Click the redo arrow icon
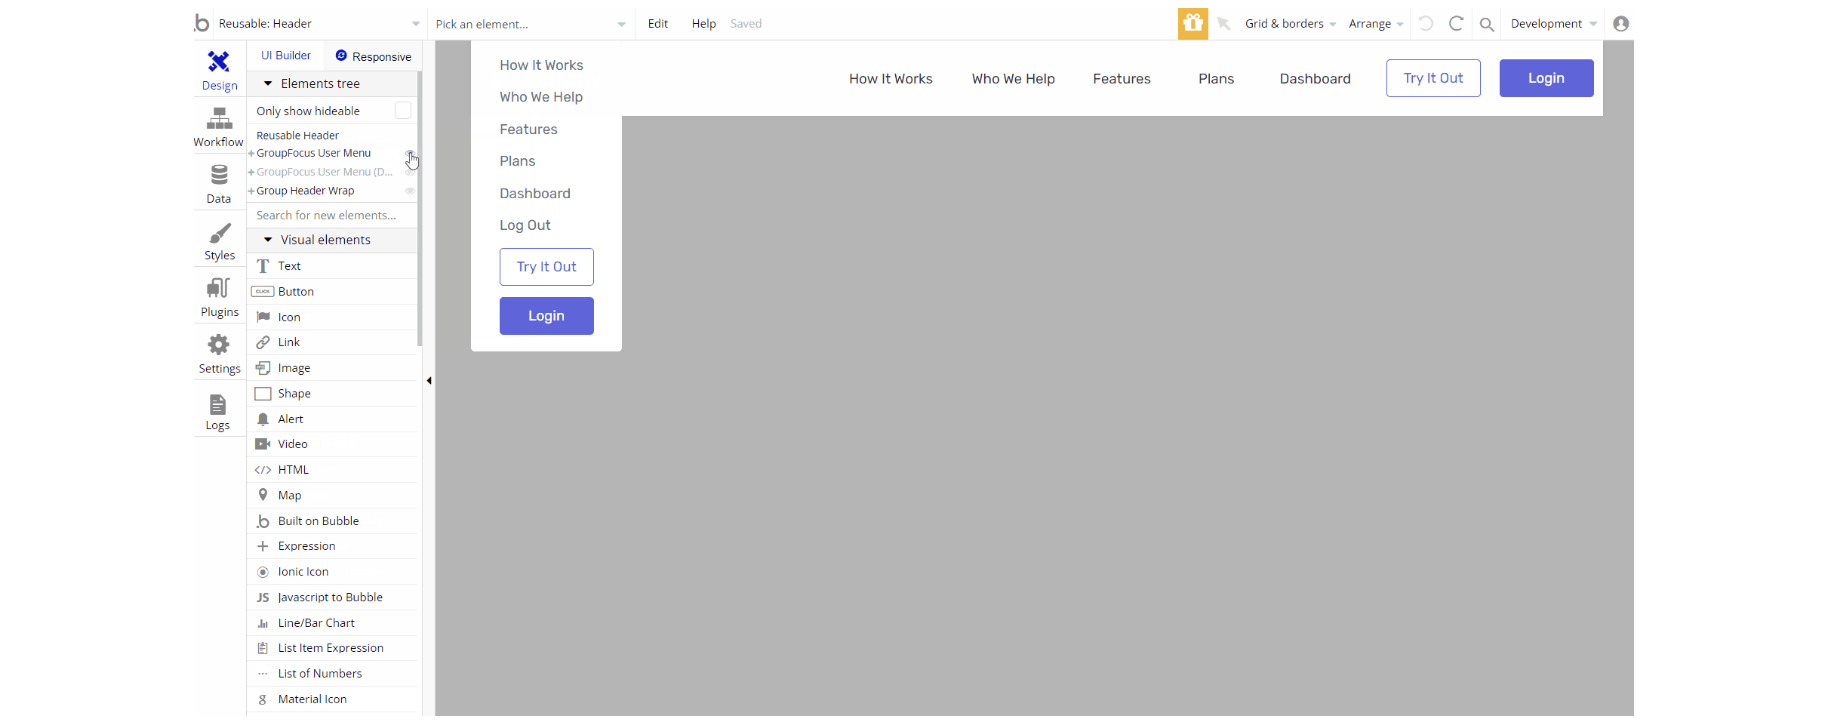 (x=1456, y=23)
